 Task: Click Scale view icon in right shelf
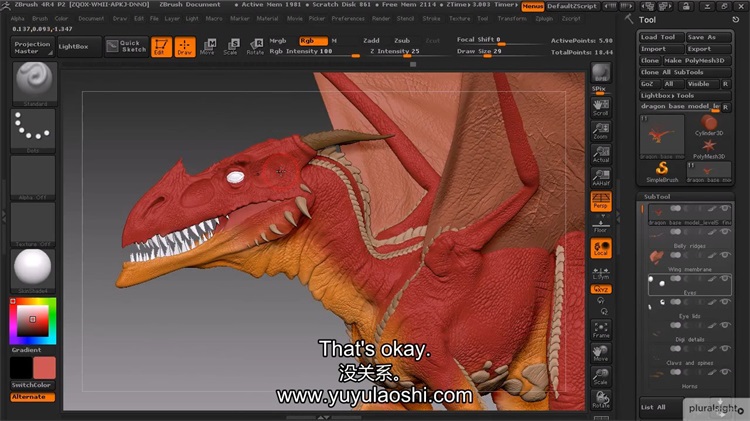coord(601,377)
